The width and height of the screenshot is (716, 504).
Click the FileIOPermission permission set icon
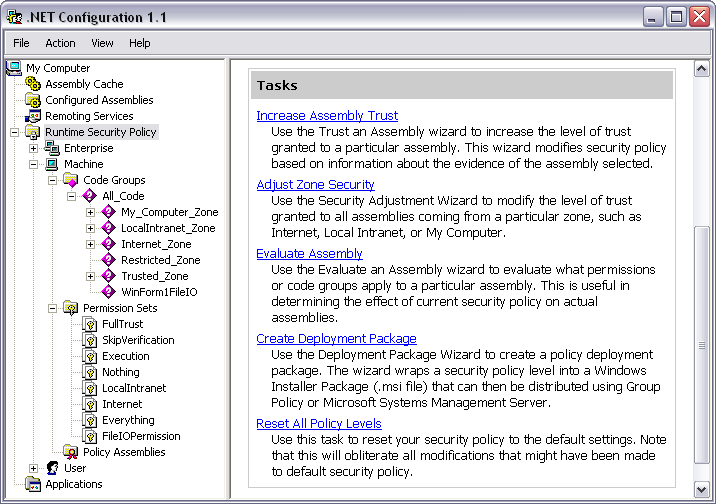90,436
